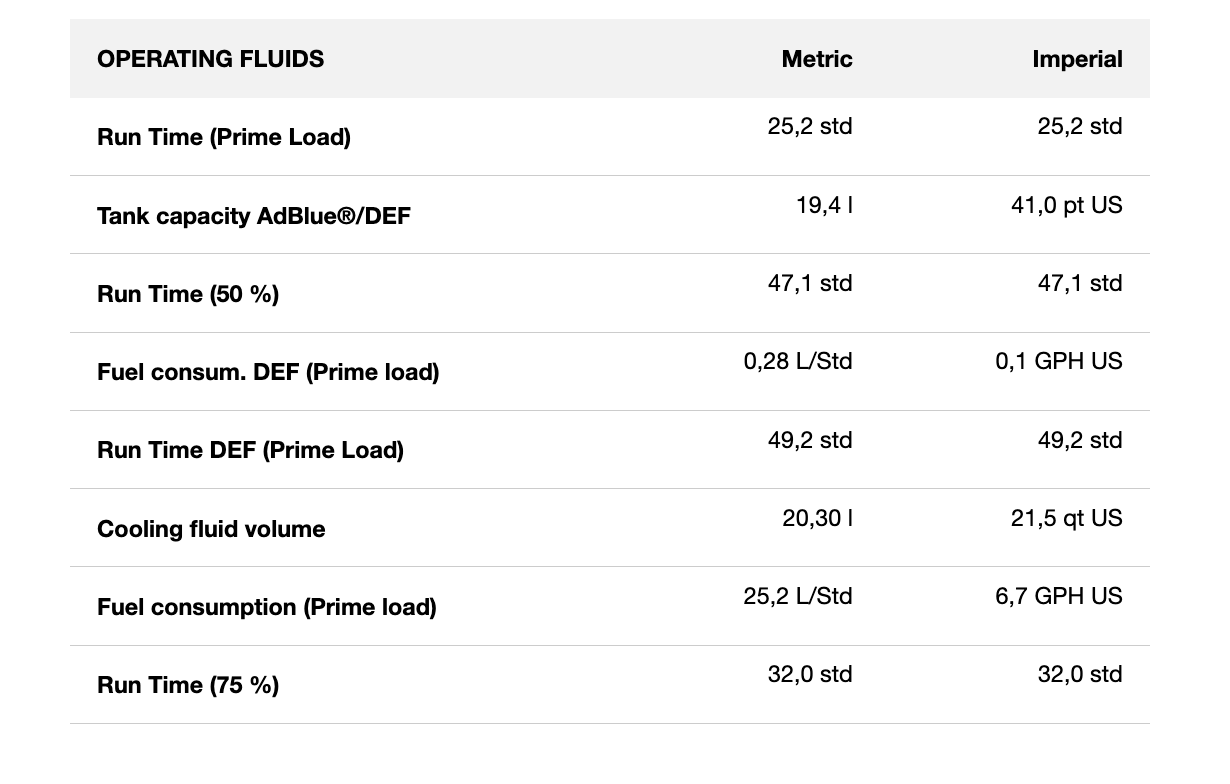Select Fuel consumption (Prime load) label

click(x=266, y=607)
